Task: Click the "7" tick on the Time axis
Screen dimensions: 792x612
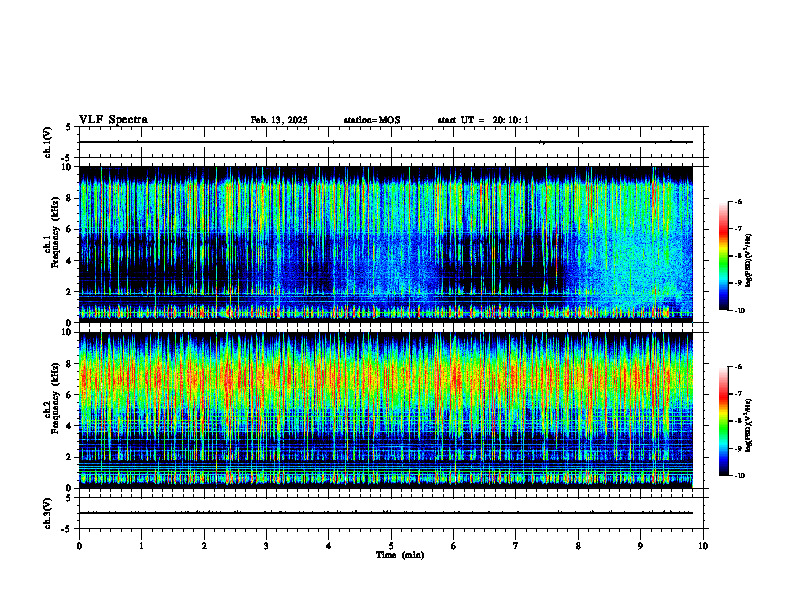Action: [x=516, y=546]
